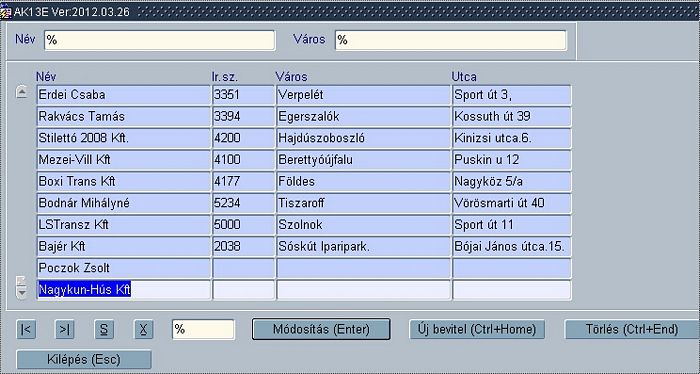Jump to first record with |< button
The image size is (700, 374).
26,329
